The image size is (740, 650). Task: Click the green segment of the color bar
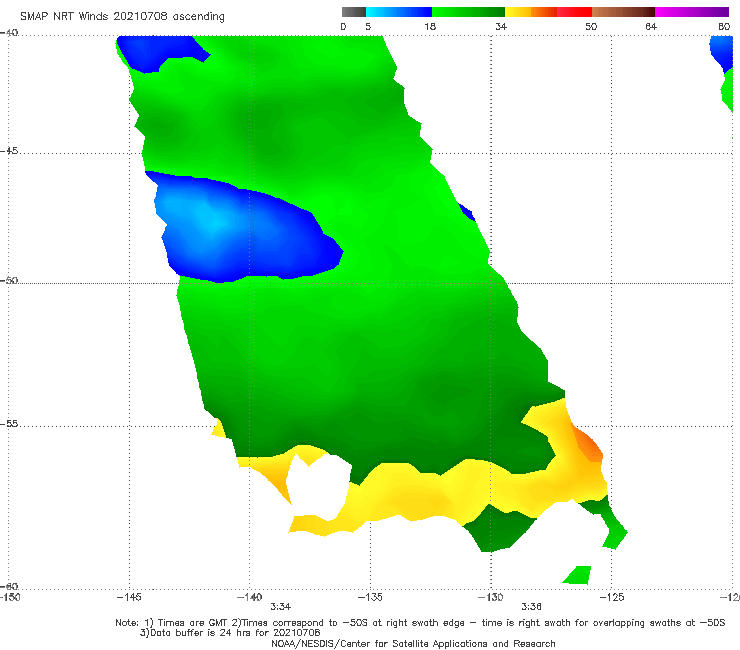tap(468, 12)
